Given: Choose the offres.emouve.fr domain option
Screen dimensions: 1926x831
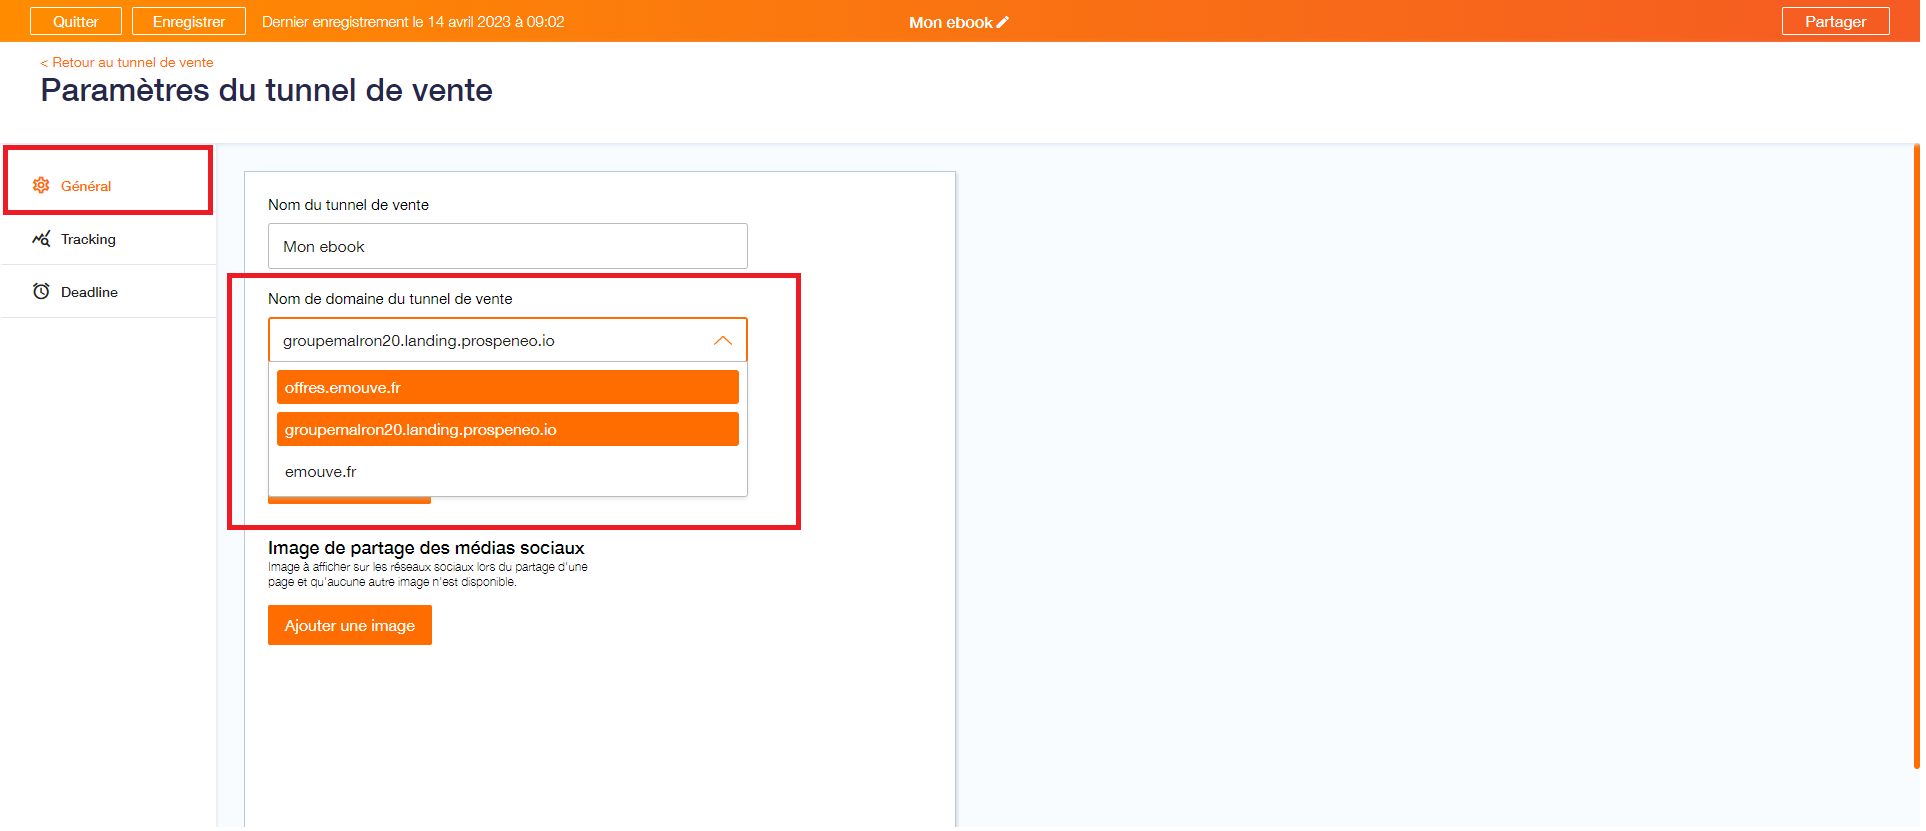Looking at the screenshot, I should (x=508, y=387).
